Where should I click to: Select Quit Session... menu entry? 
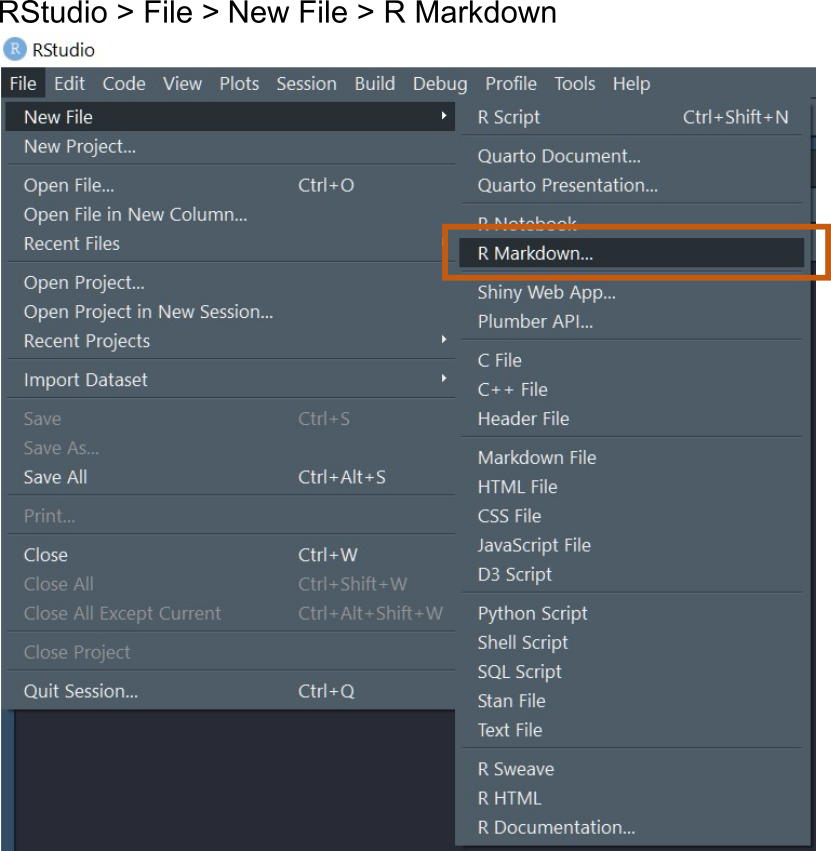[230, 691]
